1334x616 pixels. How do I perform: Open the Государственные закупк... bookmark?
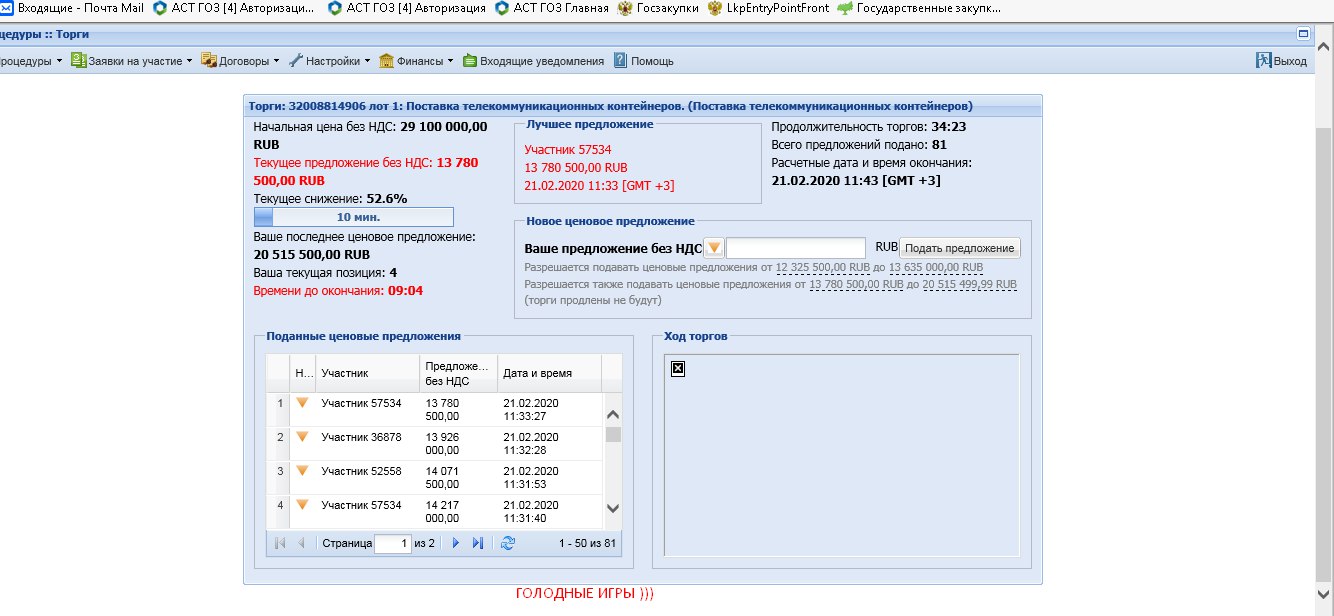coord(919,9)
